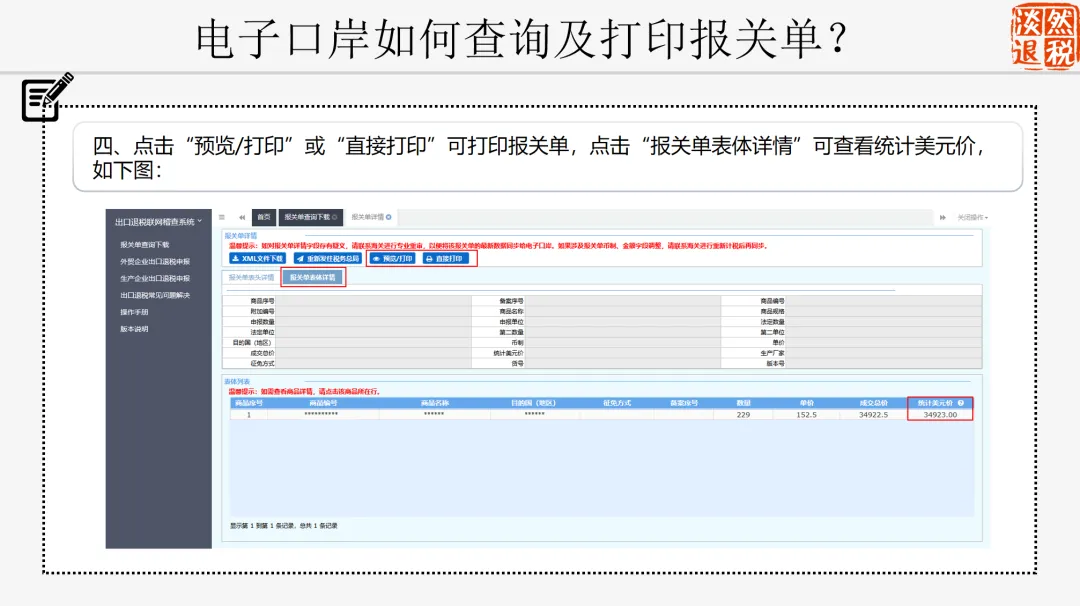
Task: Open 出口退税常见问题解决 in the sidebar
Action: [155, 295]
